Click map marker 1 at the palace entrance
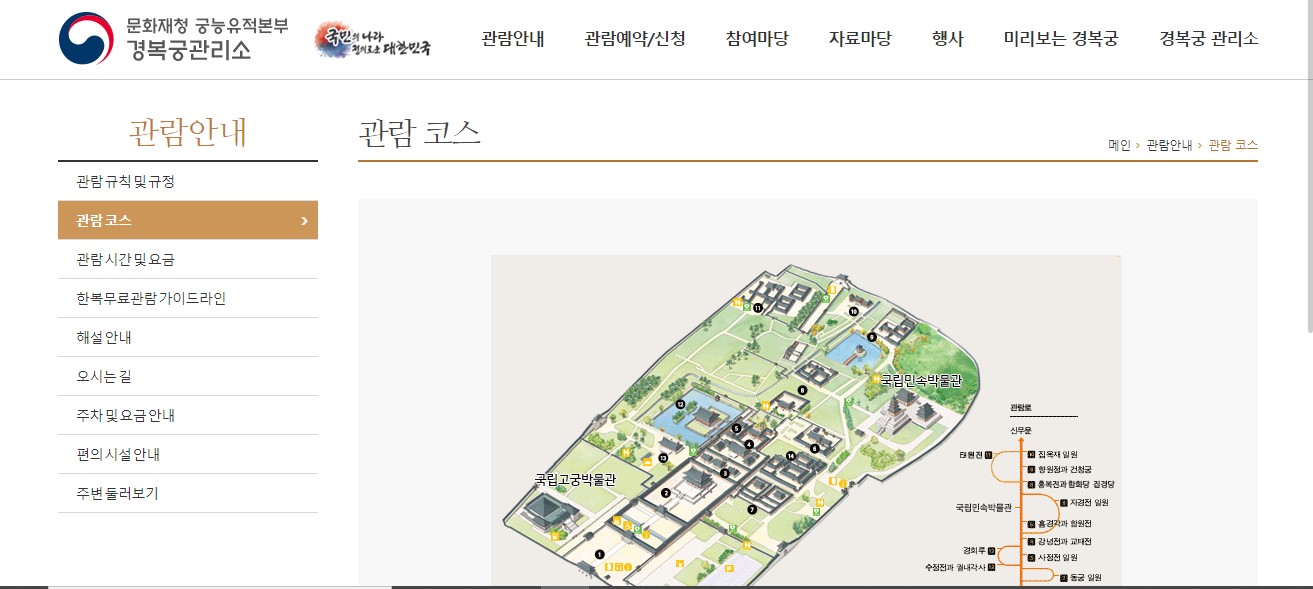Viewport: 1313px width, 589px height. click(600, 553)
